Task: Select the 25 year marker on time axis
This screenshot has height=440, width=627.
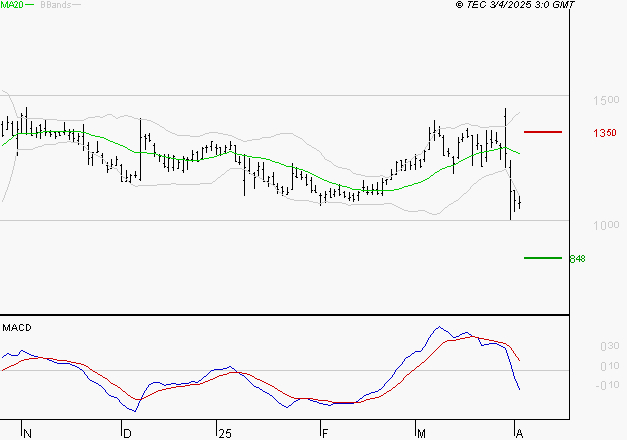Action: point(224,433)
